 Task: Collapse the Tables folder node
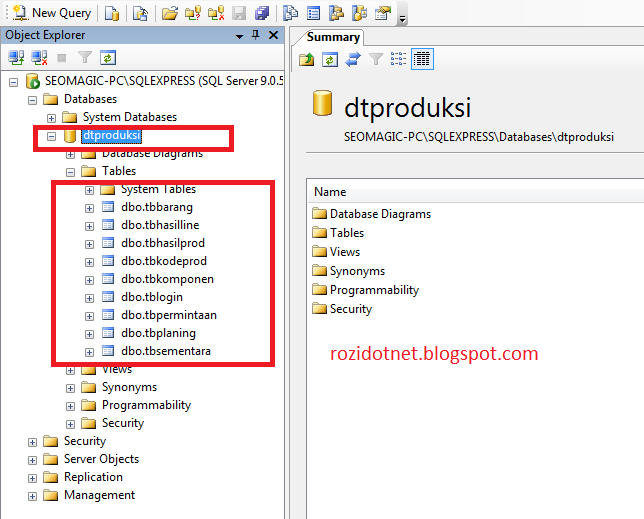[x=71, y=172]
